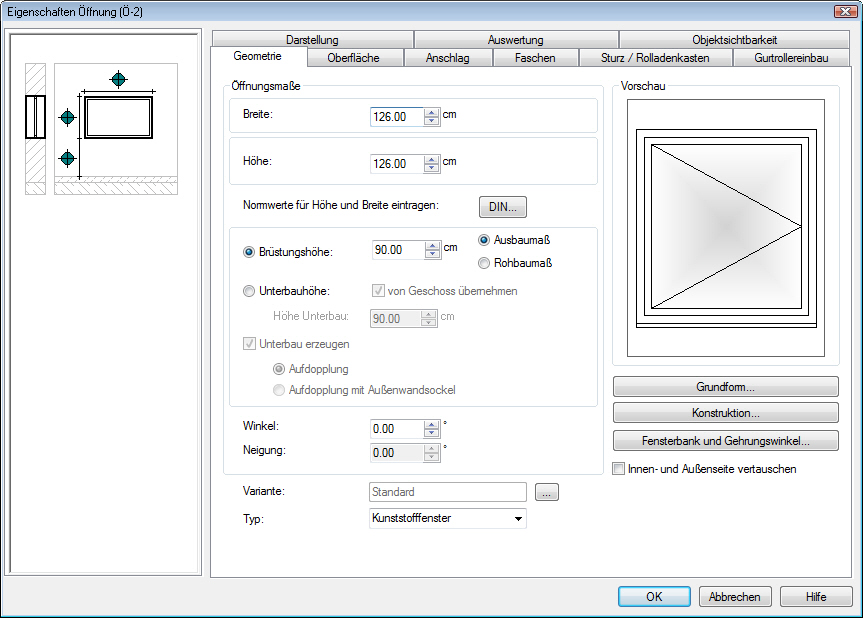Screen dimensions: 863x618
Task: Increase the Höhe value with the up arrow
Action: click(x=432, y=159)
